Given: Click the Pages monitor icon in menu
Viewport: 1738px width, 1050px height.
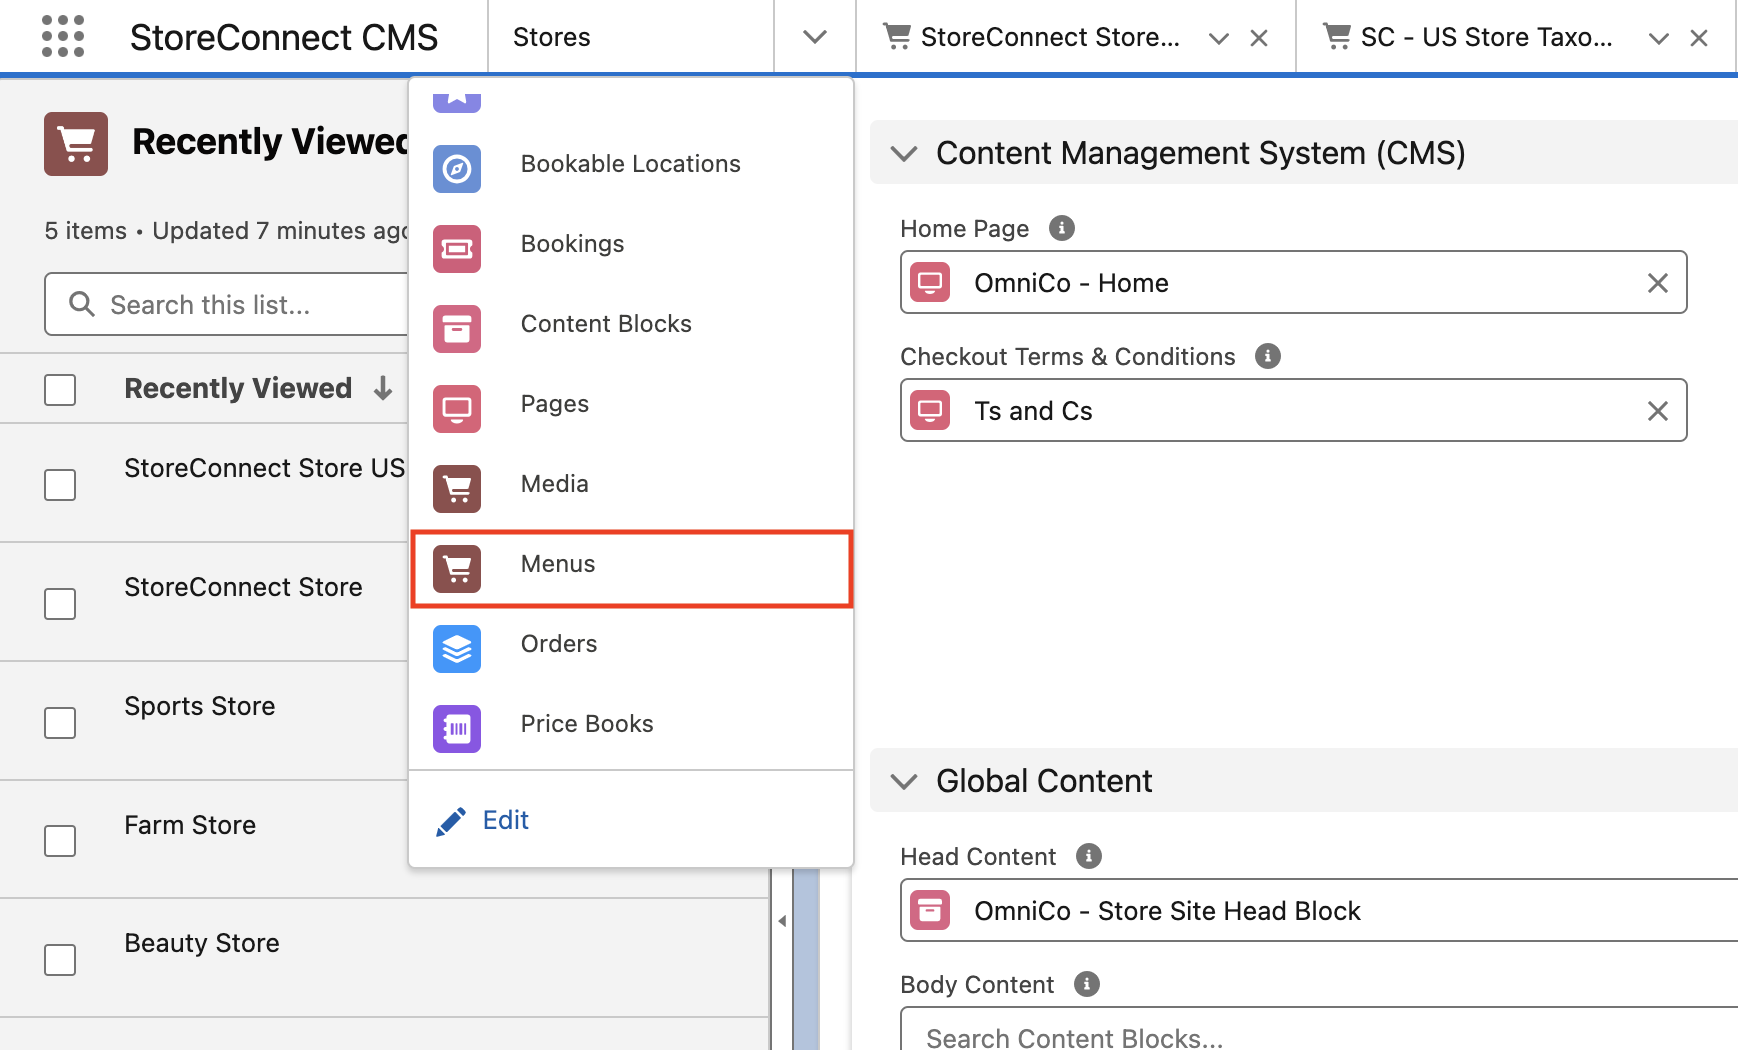Looking at the screenshot, I should coord(457,409).
